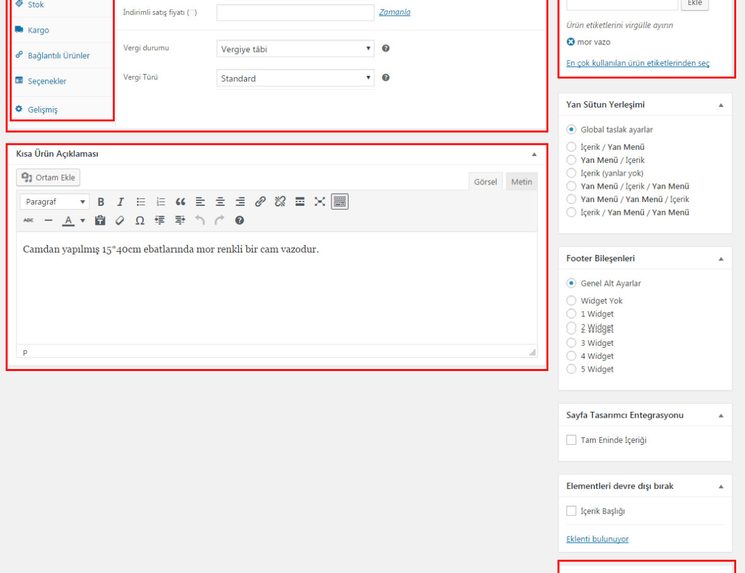The image size is (745, 573).
Task: Select Widget Yok footer option
Action: click(x=571, y=300)
